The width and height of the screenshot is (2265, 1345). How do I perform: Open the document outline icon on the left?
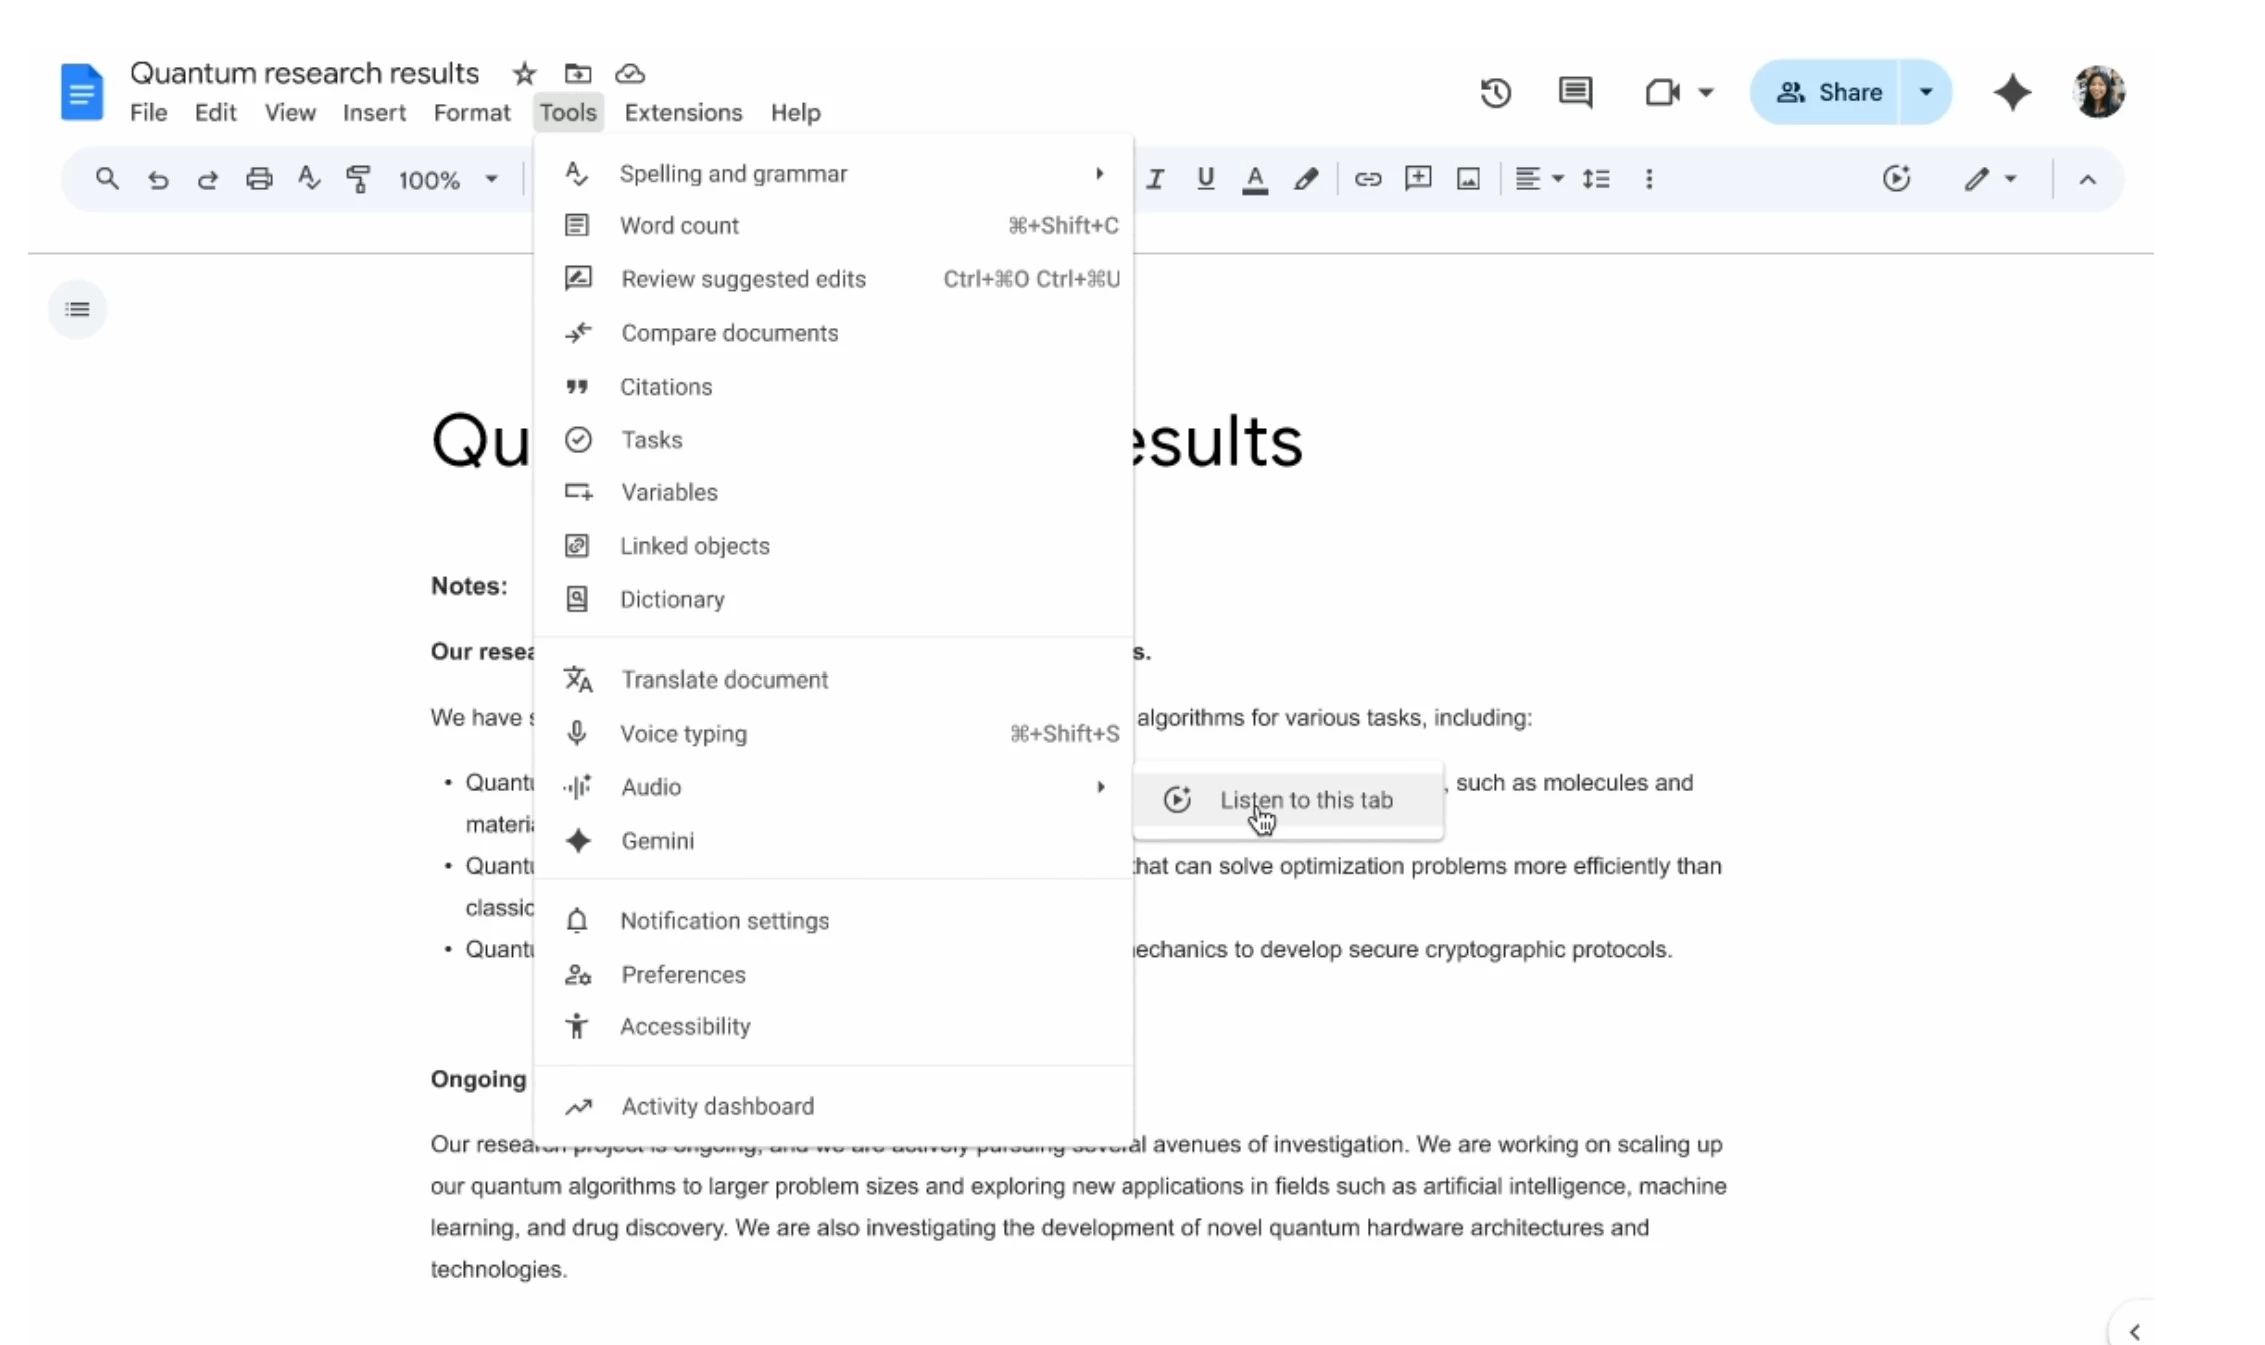tap(77, 310)
